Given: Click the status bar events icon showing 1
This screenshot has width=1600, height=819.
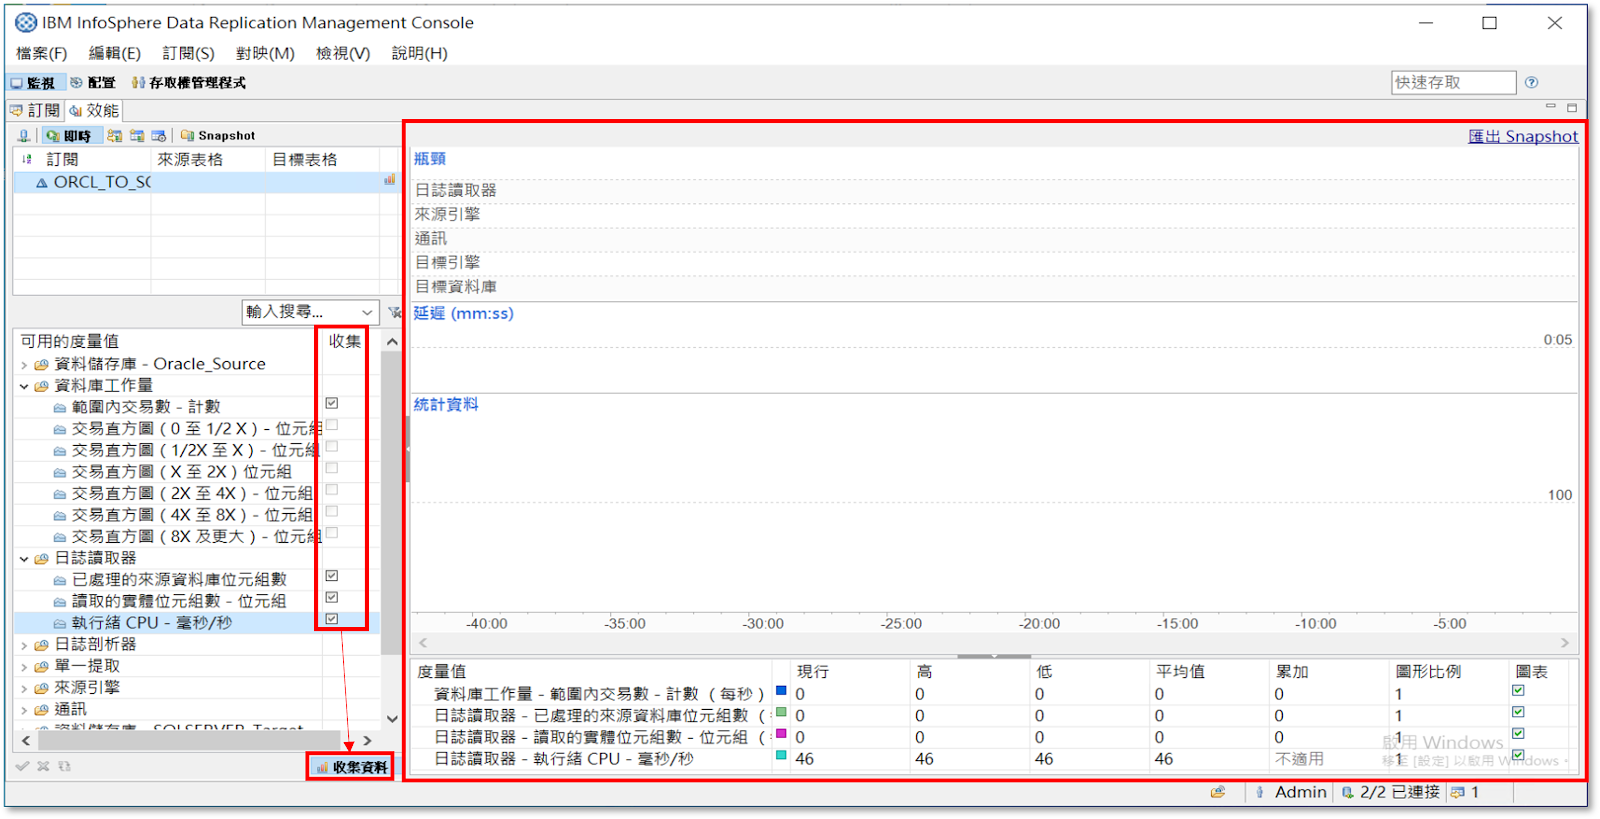Looking at the screenshot, I should (x=1458, y=792).
